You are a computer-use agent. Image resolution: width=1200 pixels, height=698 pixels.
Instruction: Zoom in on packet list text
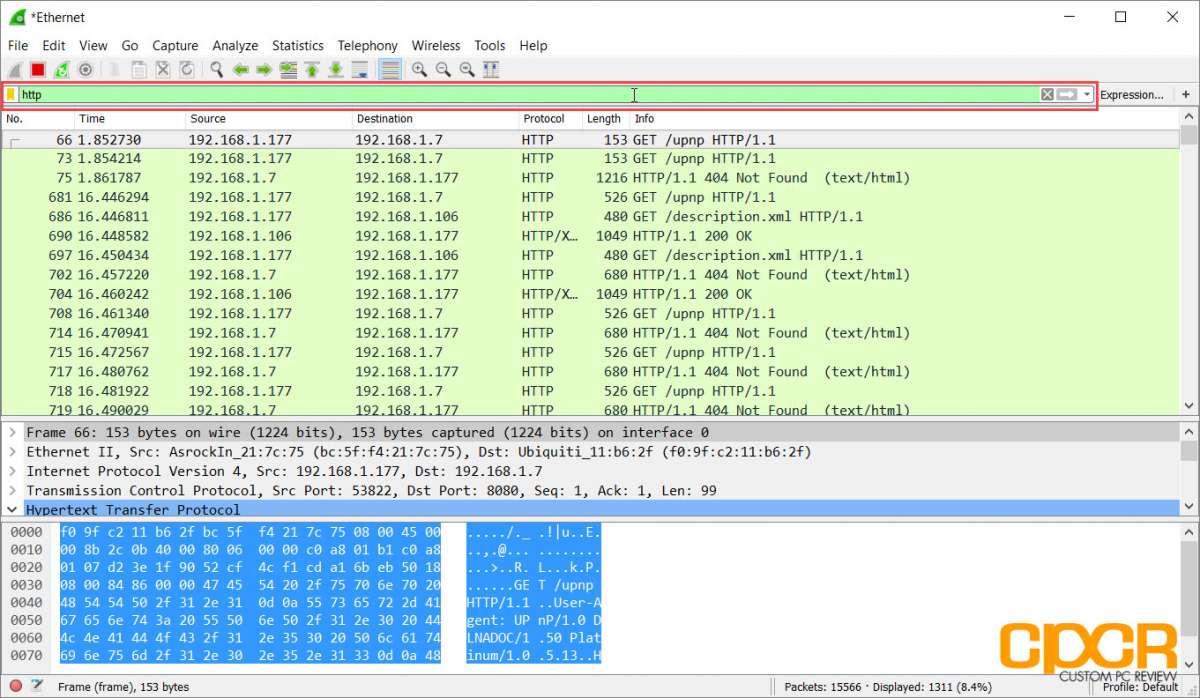pyautogui.click(x=419, y=70)
